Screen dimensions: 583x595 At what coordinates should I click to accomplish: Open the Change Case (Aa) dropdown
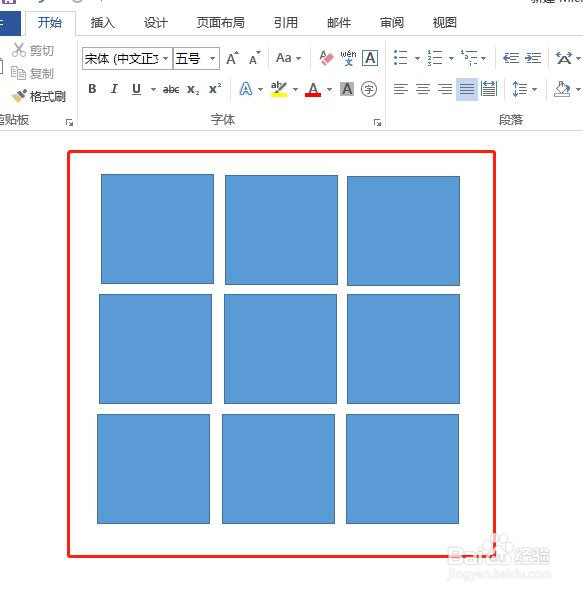288,58
